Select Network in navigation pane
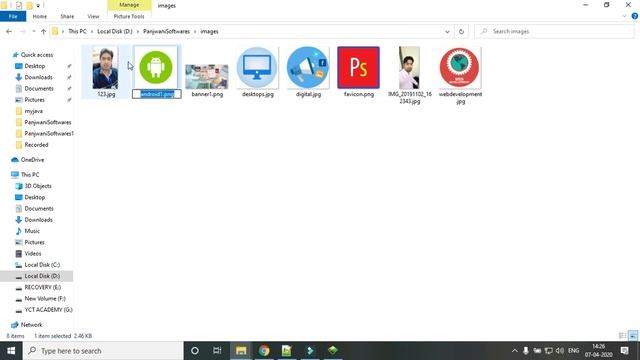Image resolution: width=640 pixels, height=360 pixels. pos(31,325)
